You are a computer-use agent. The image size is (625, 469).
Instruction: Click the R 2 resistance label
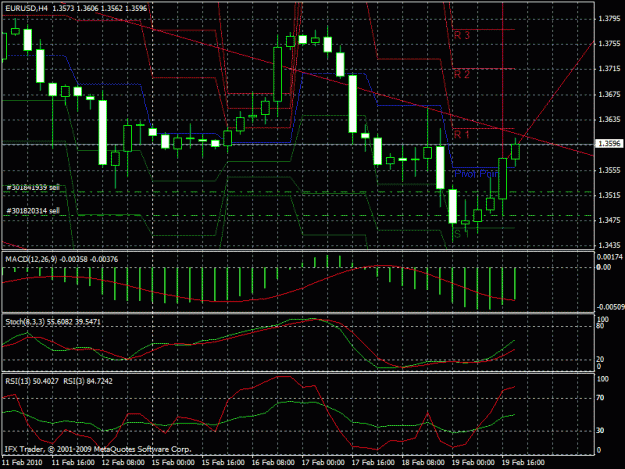(462, 74)
